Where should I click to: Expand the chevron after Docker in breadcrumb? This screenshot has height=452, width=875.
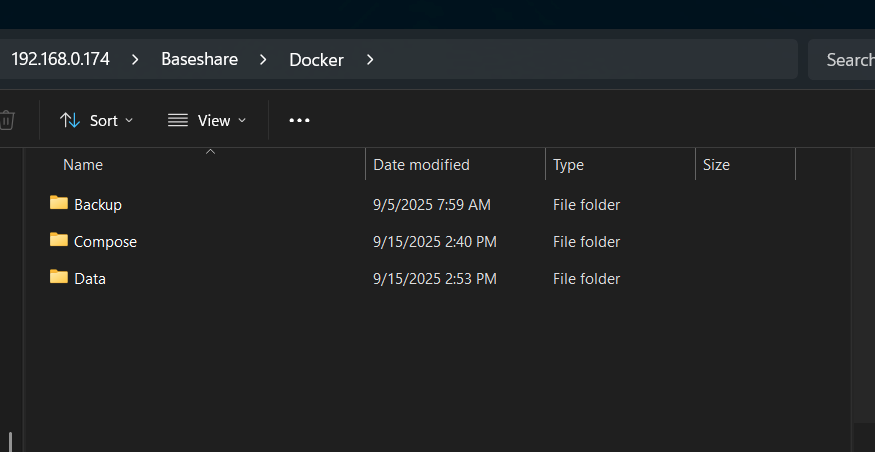[x=370, y=60]
